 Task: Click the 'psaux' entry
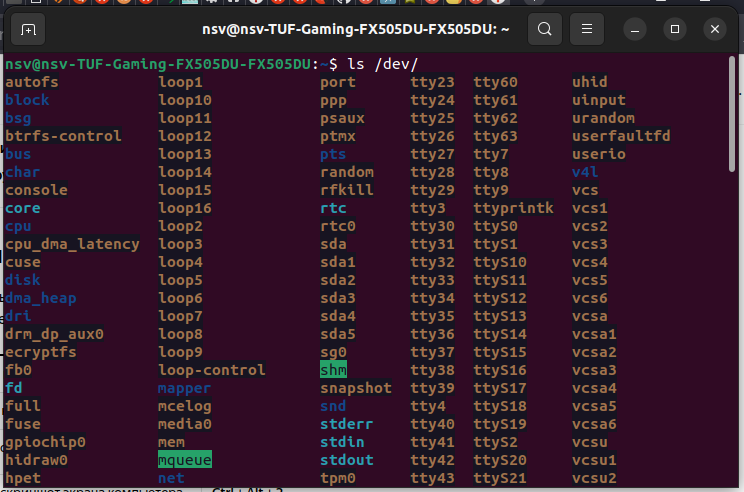coord(342,118)
